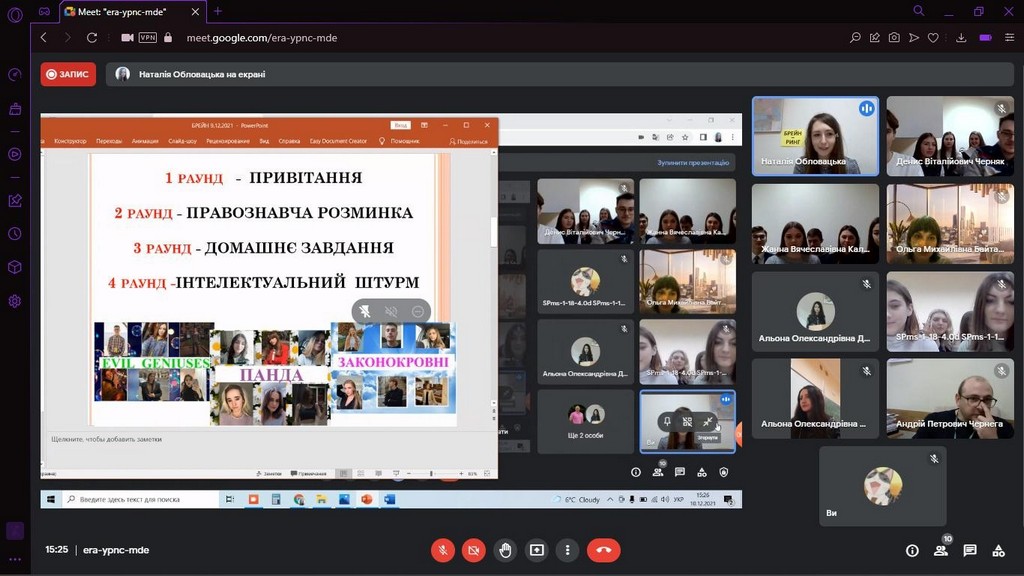Open the activities panel
Screen dimensions: 1024x576
(998, 550)
